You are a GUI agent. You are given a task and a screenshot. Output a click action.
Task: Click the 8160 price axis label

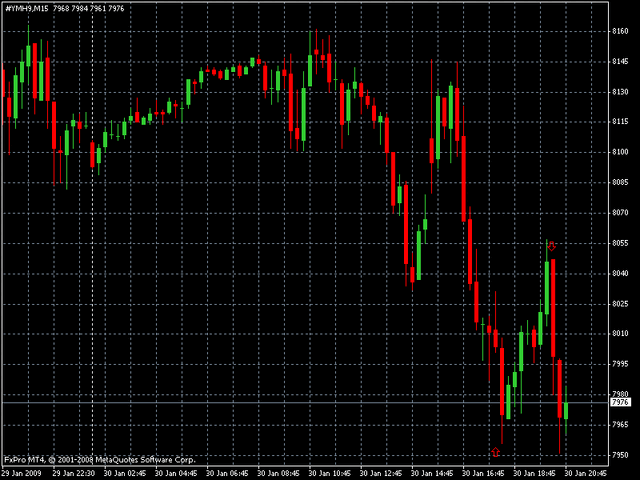[x=620, y=31]
